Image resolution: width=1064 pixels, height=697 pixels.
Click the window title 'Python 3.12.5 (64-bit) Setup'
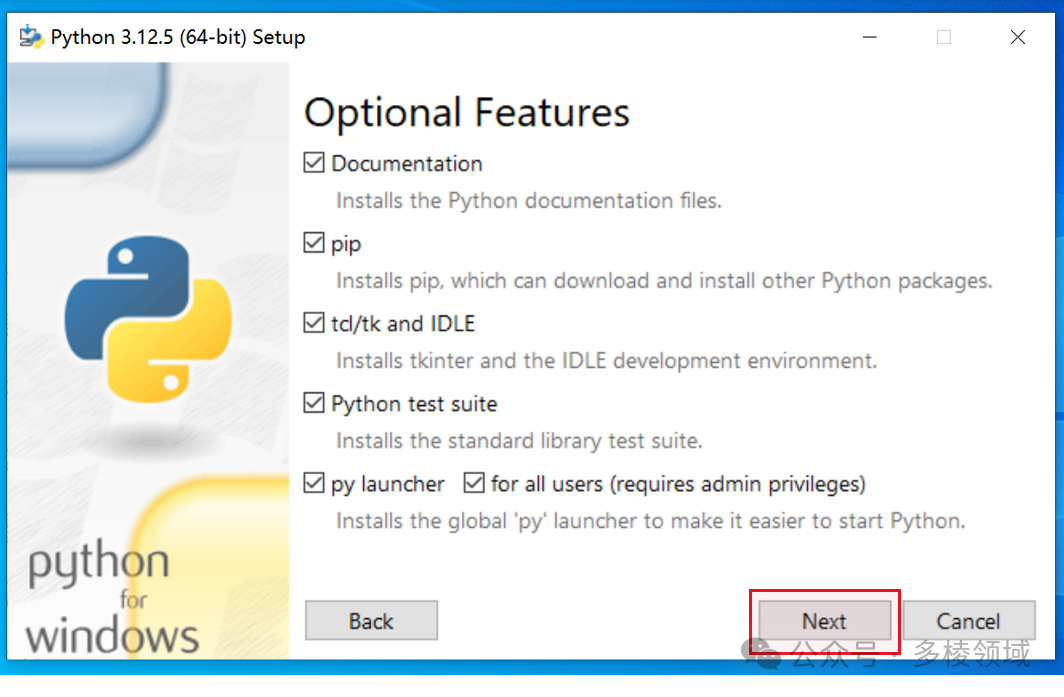tap(178, 37)
